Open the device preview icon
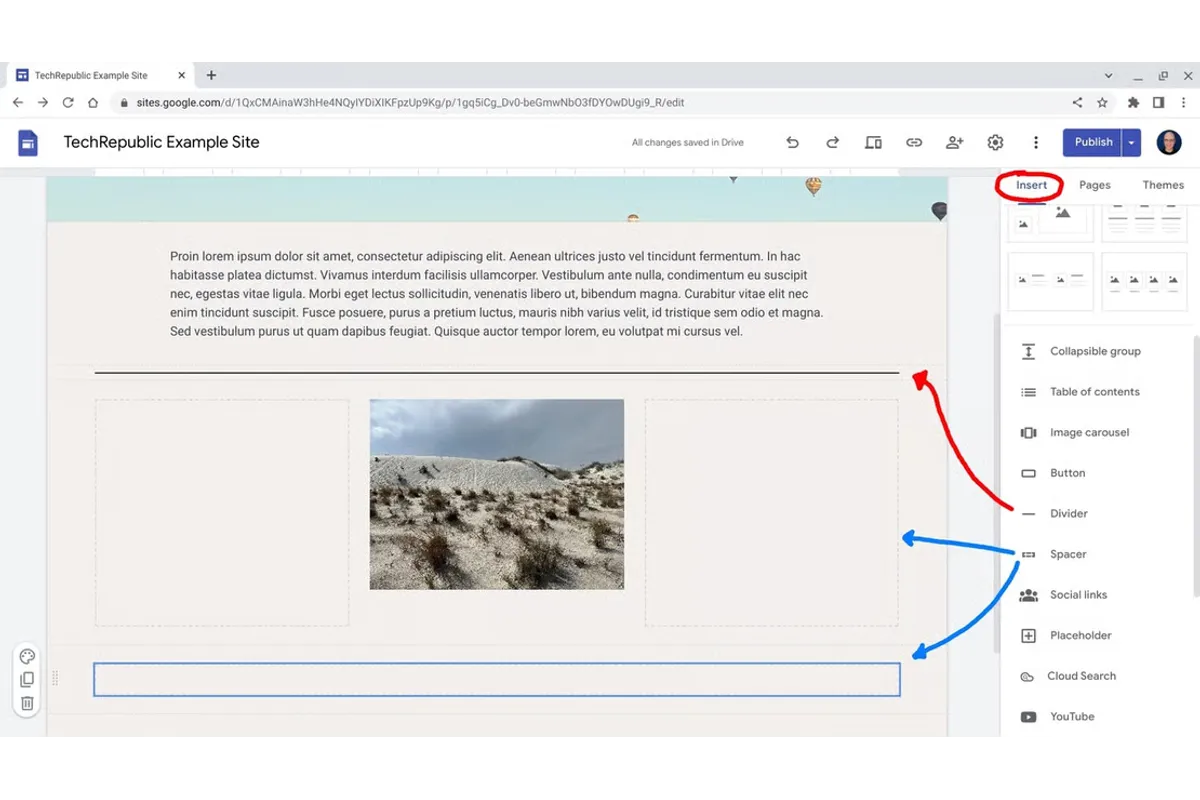Image resolution: width=1200 pixels, height=800 pixels. pos(873,142)
